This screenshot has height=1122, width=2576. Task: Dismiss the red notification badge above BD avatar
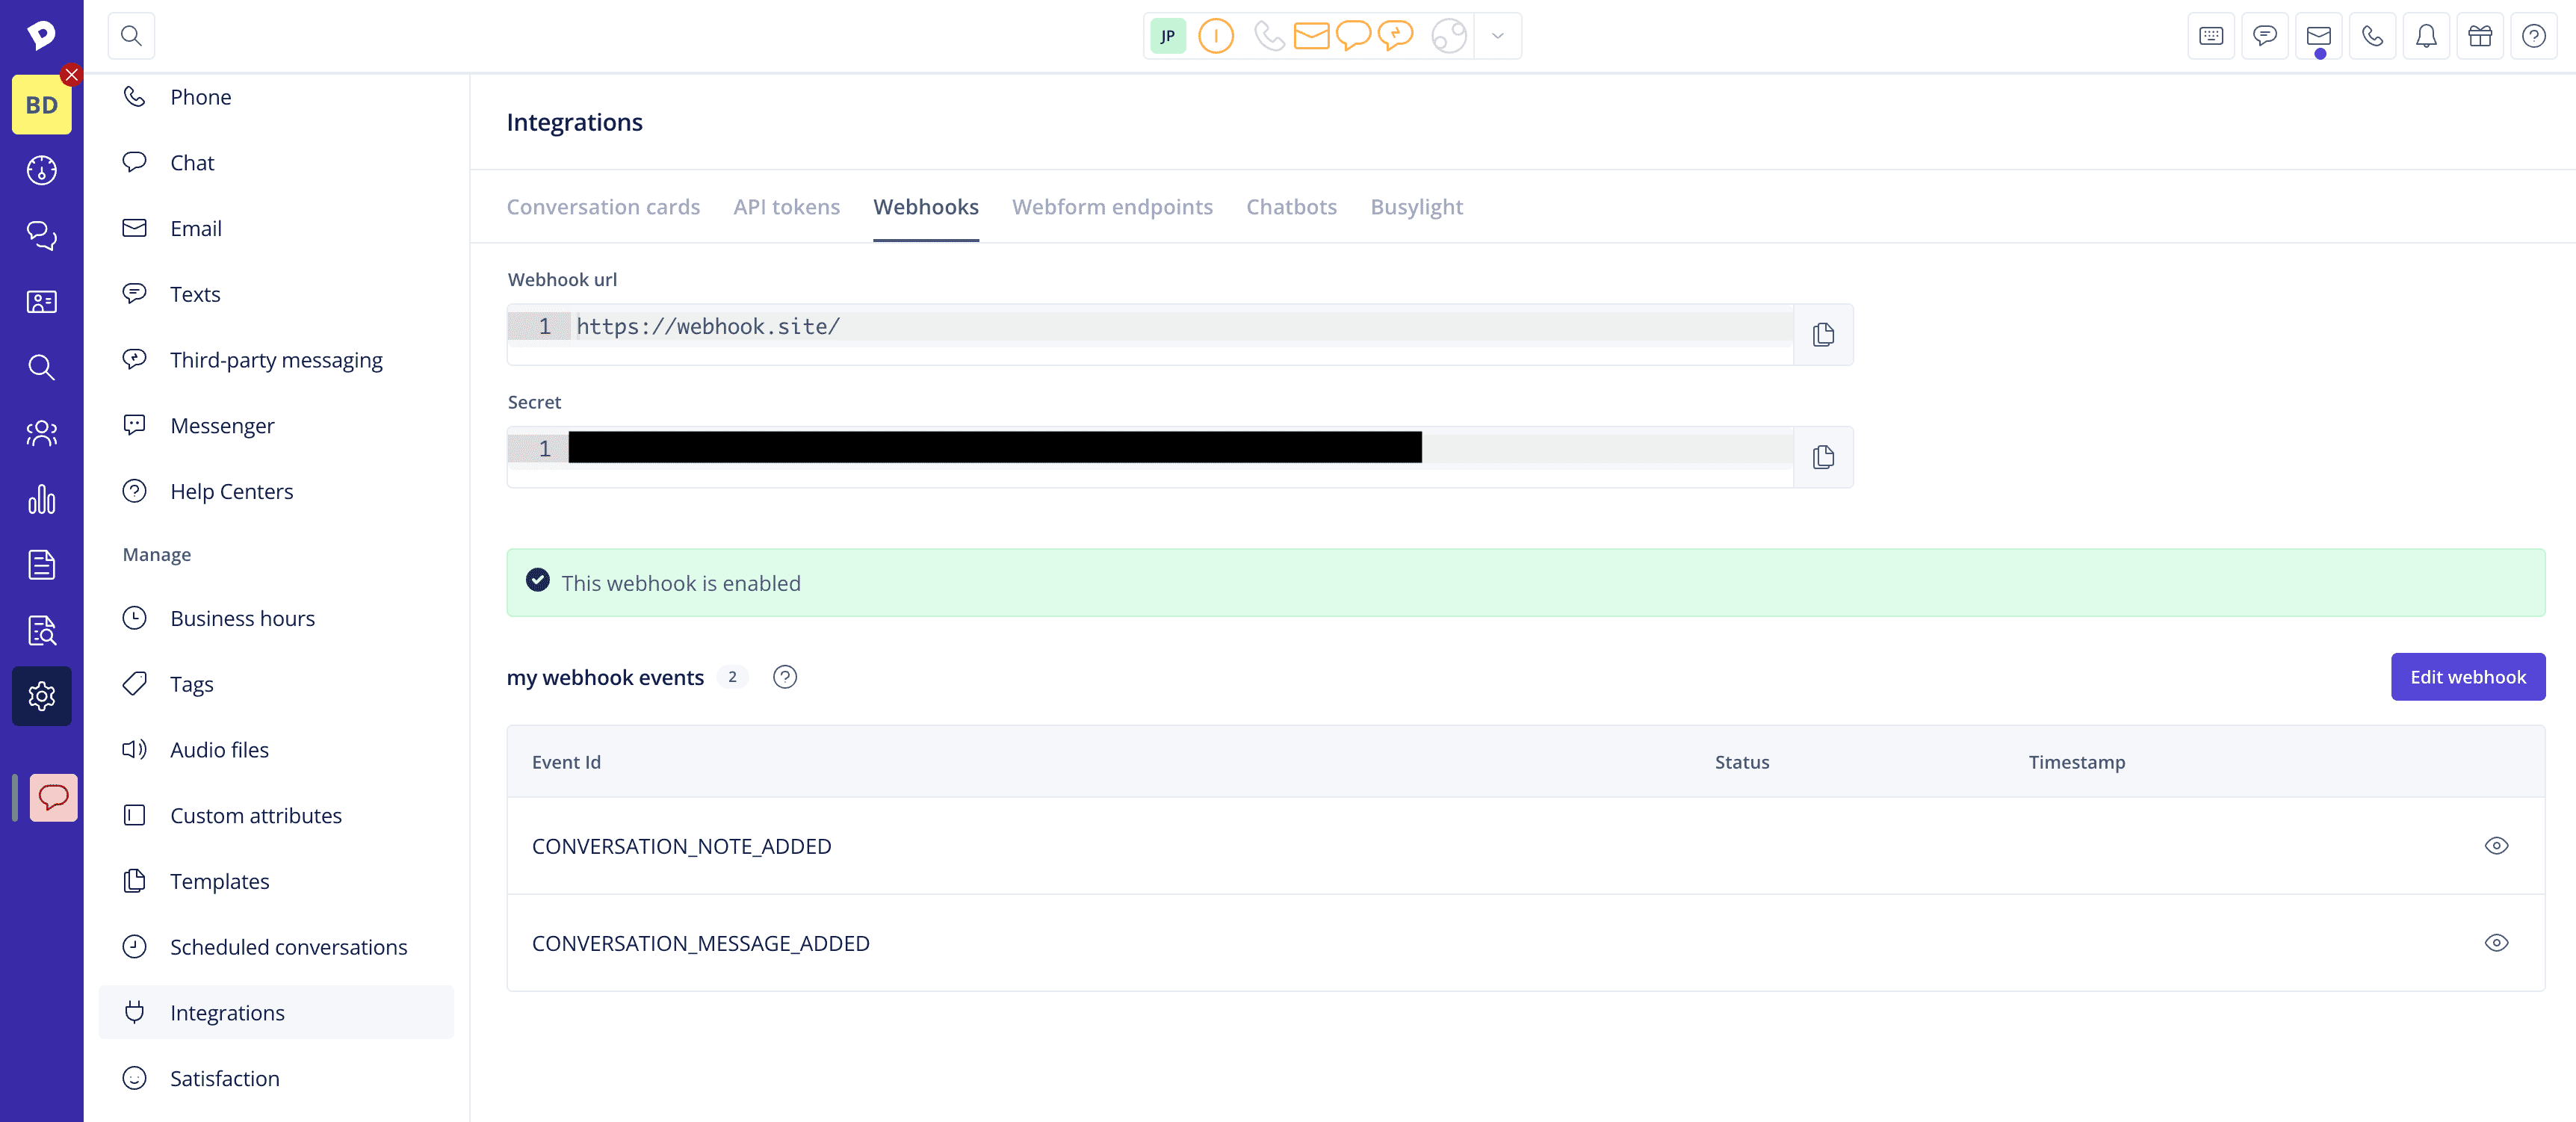pos(71,74)
